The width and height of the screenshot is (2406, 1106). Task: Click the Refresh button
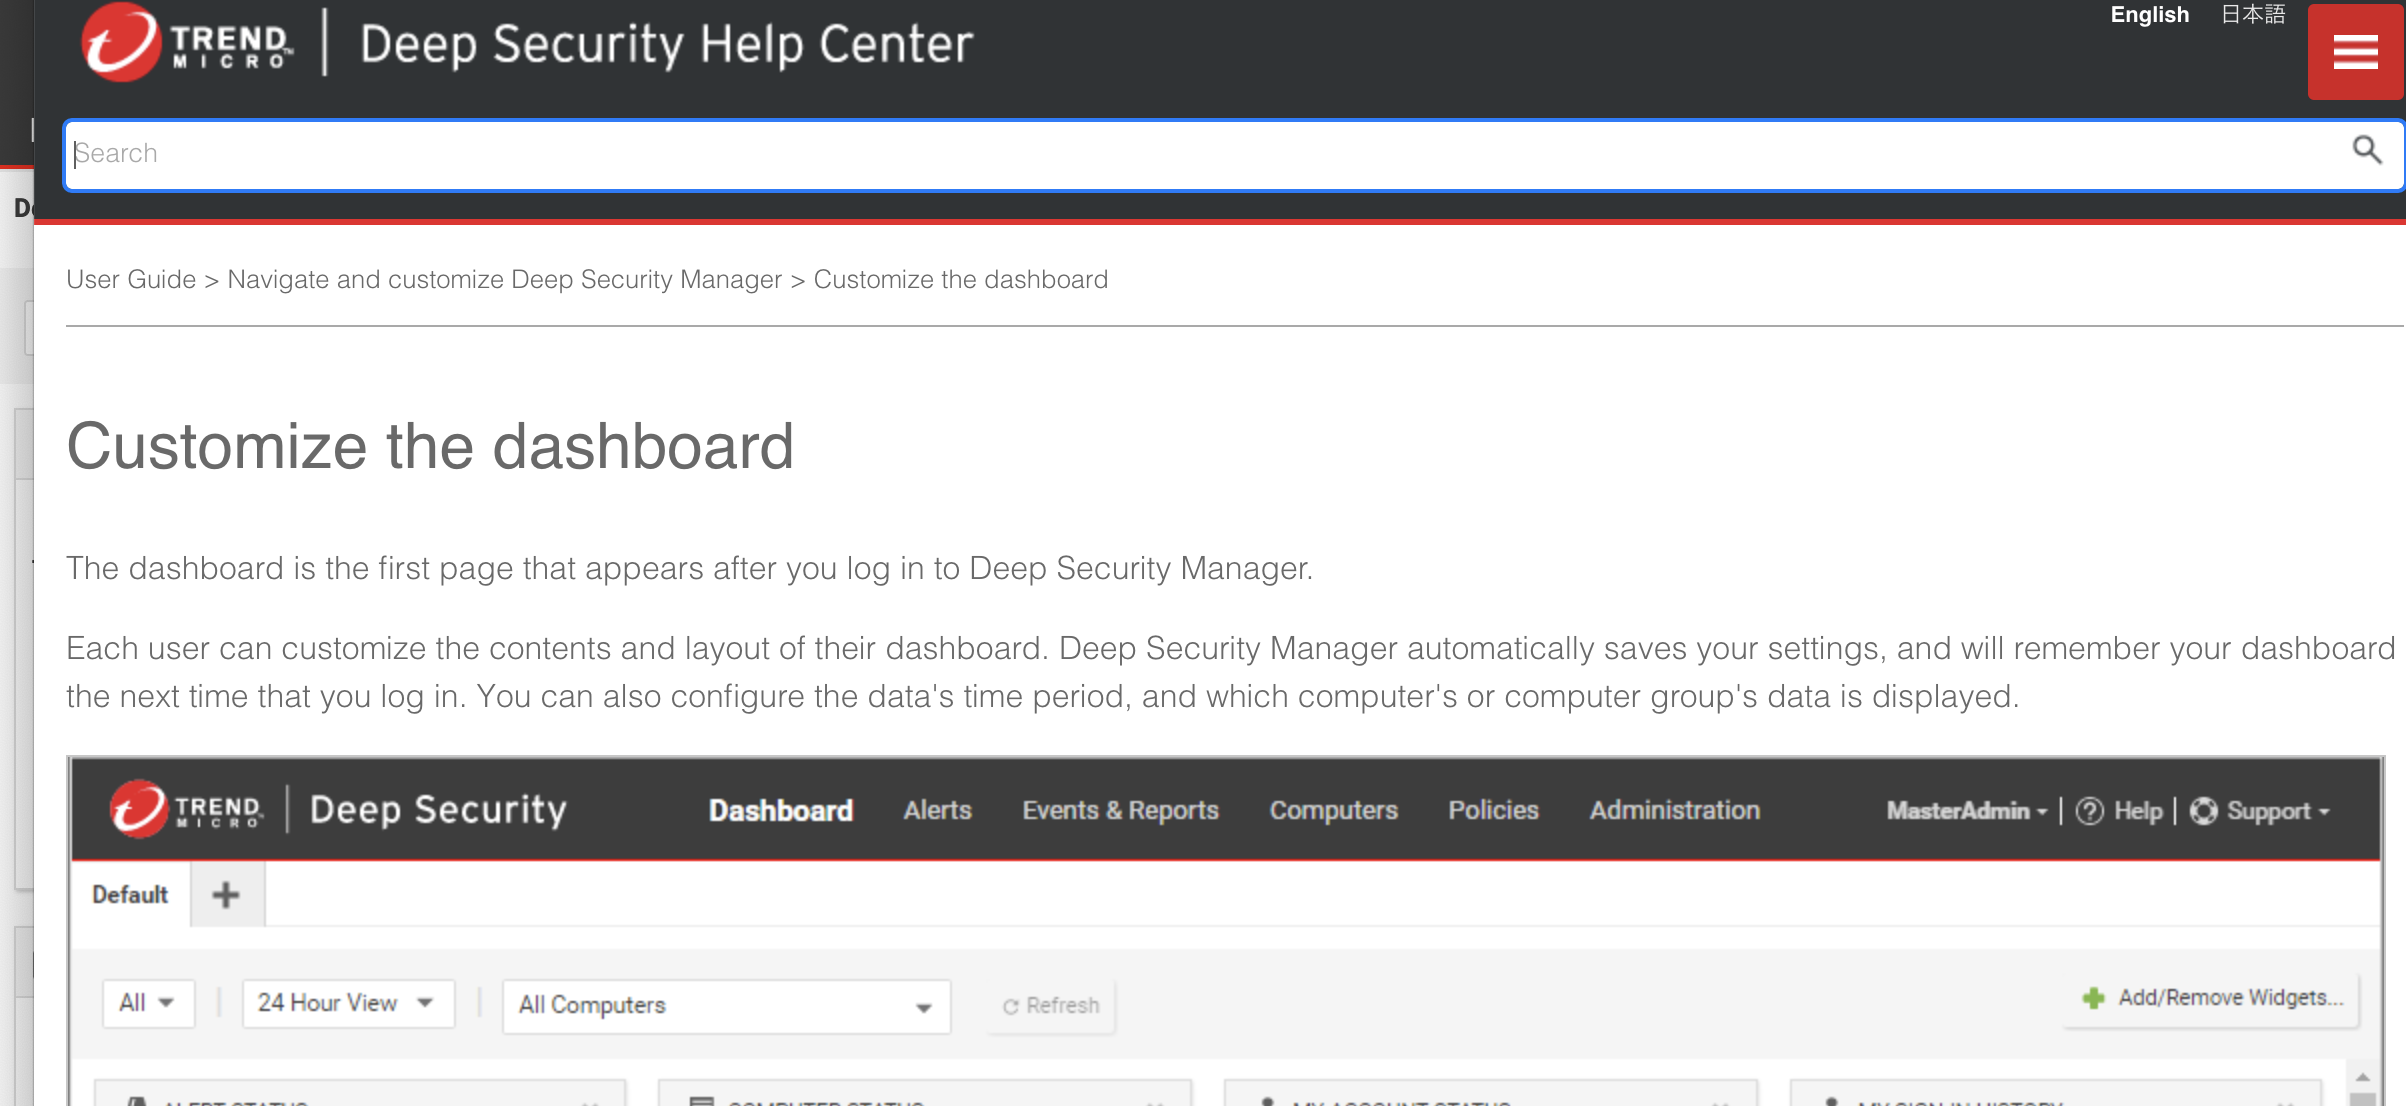pyautogui.click(x=1051, y=1006)
